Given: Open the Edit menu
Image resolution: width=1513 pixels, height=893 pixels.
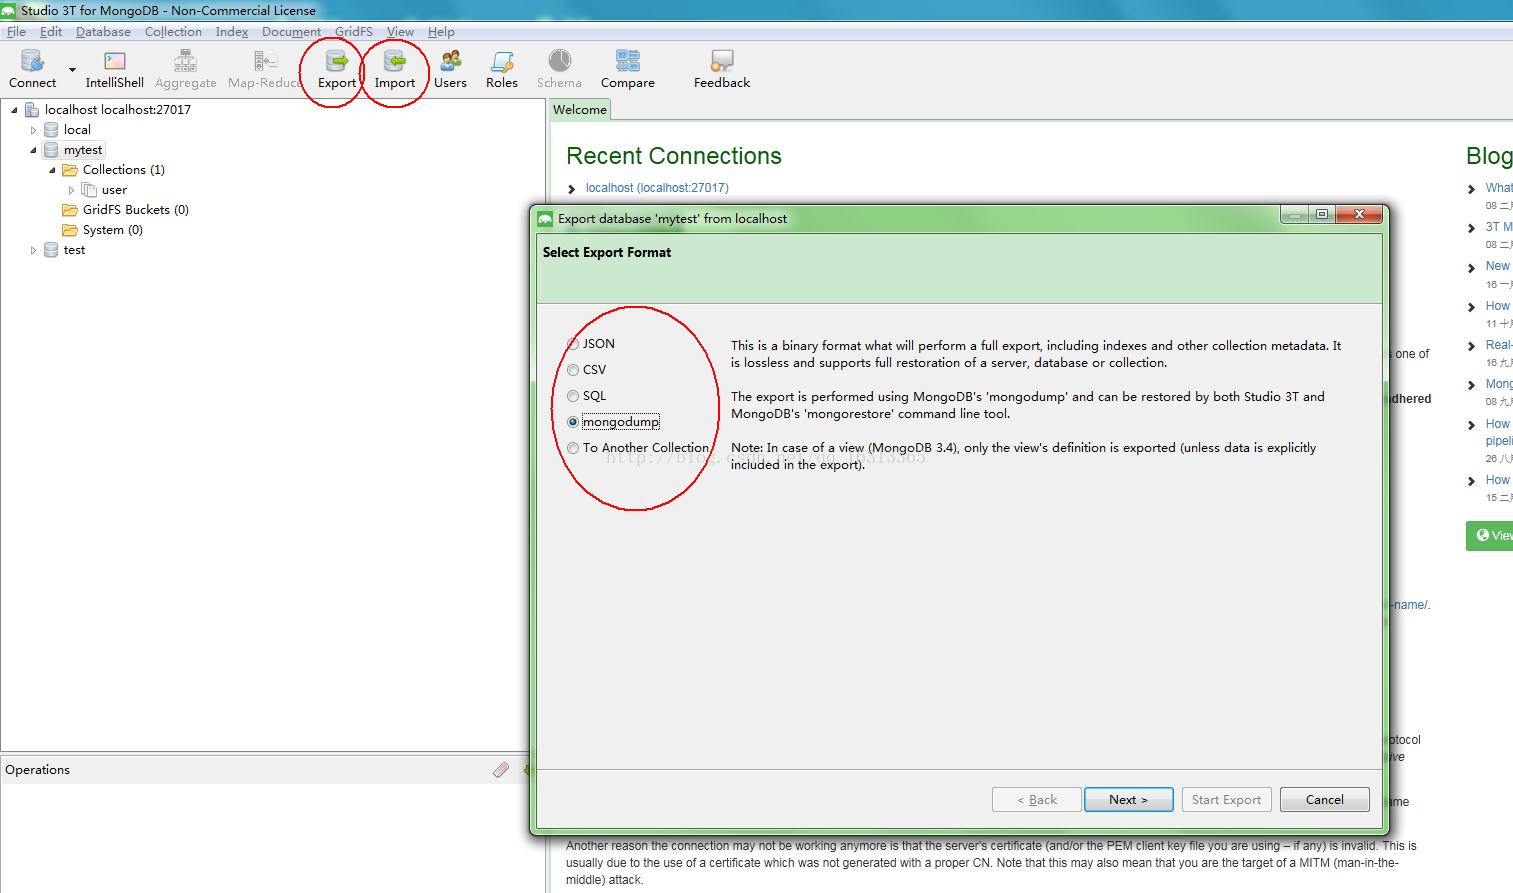Looking at the screenshot, I should click(51, 31).
